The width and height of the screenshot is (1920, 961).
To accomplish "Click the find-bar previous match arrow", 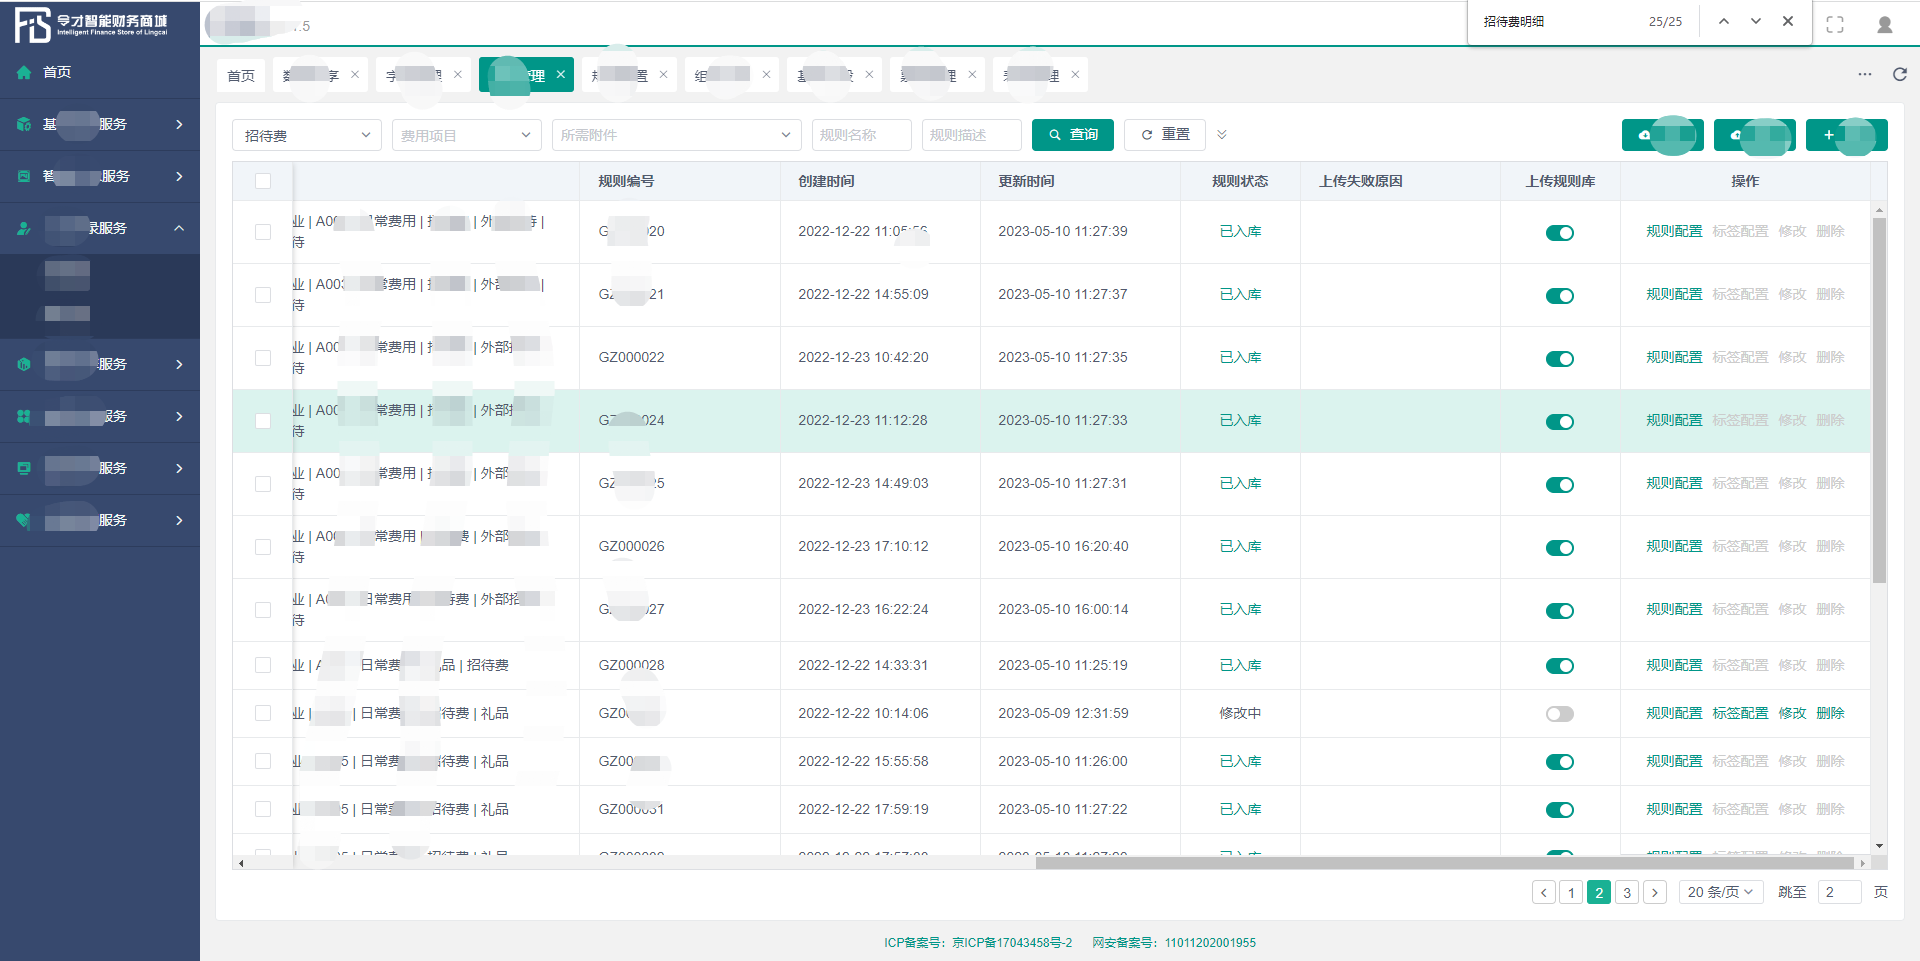I will [x=1724, y=21].
